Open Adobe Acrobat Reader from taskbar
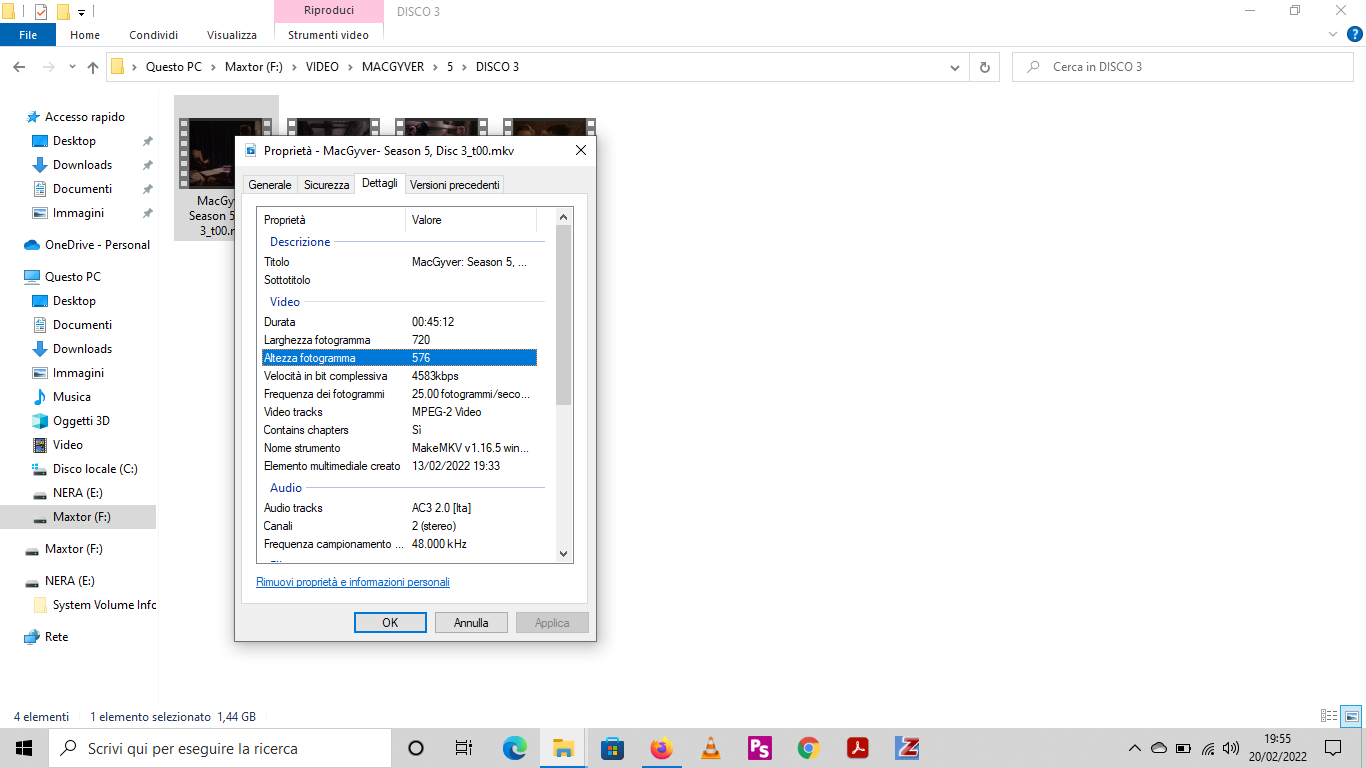This screenshot has height=768, width=1366. pyautogui.click(x=857, y=748)
